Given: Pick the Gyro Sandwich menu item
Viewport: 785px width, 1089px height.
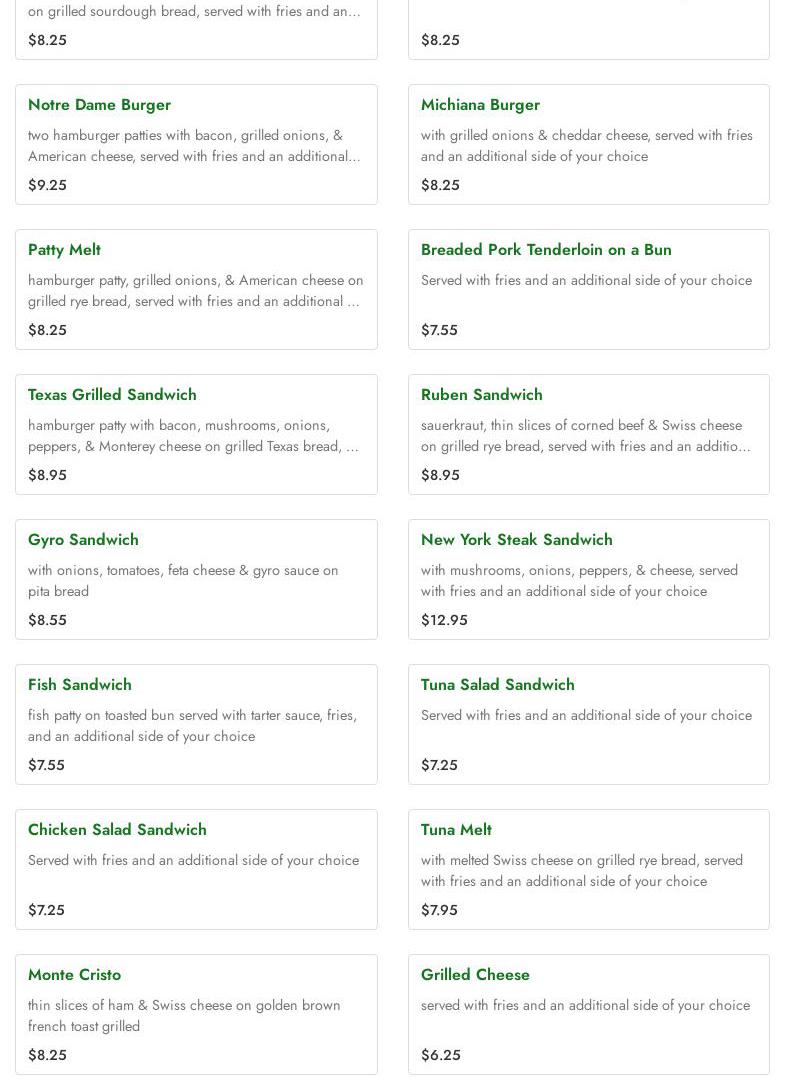Looking at the screenshot, I should tap(83, 540).
